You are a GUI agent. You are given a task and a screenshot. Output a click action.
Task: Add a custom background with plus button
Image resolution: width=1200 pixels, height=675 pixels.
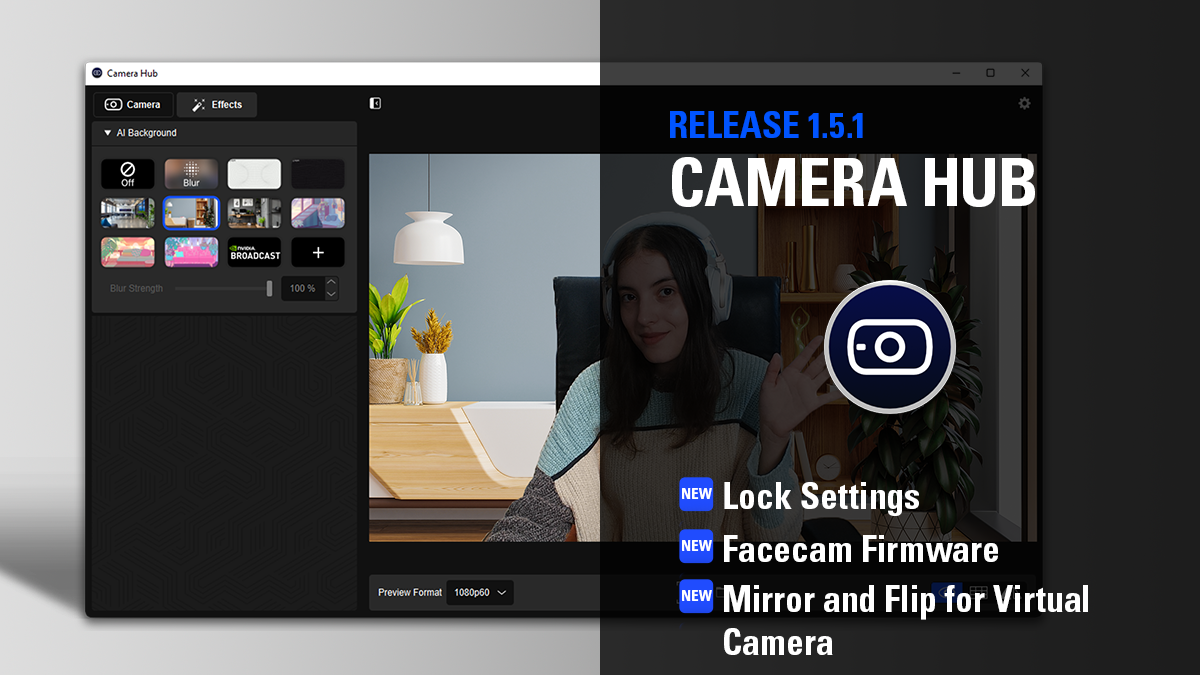(x=318, y=252)
